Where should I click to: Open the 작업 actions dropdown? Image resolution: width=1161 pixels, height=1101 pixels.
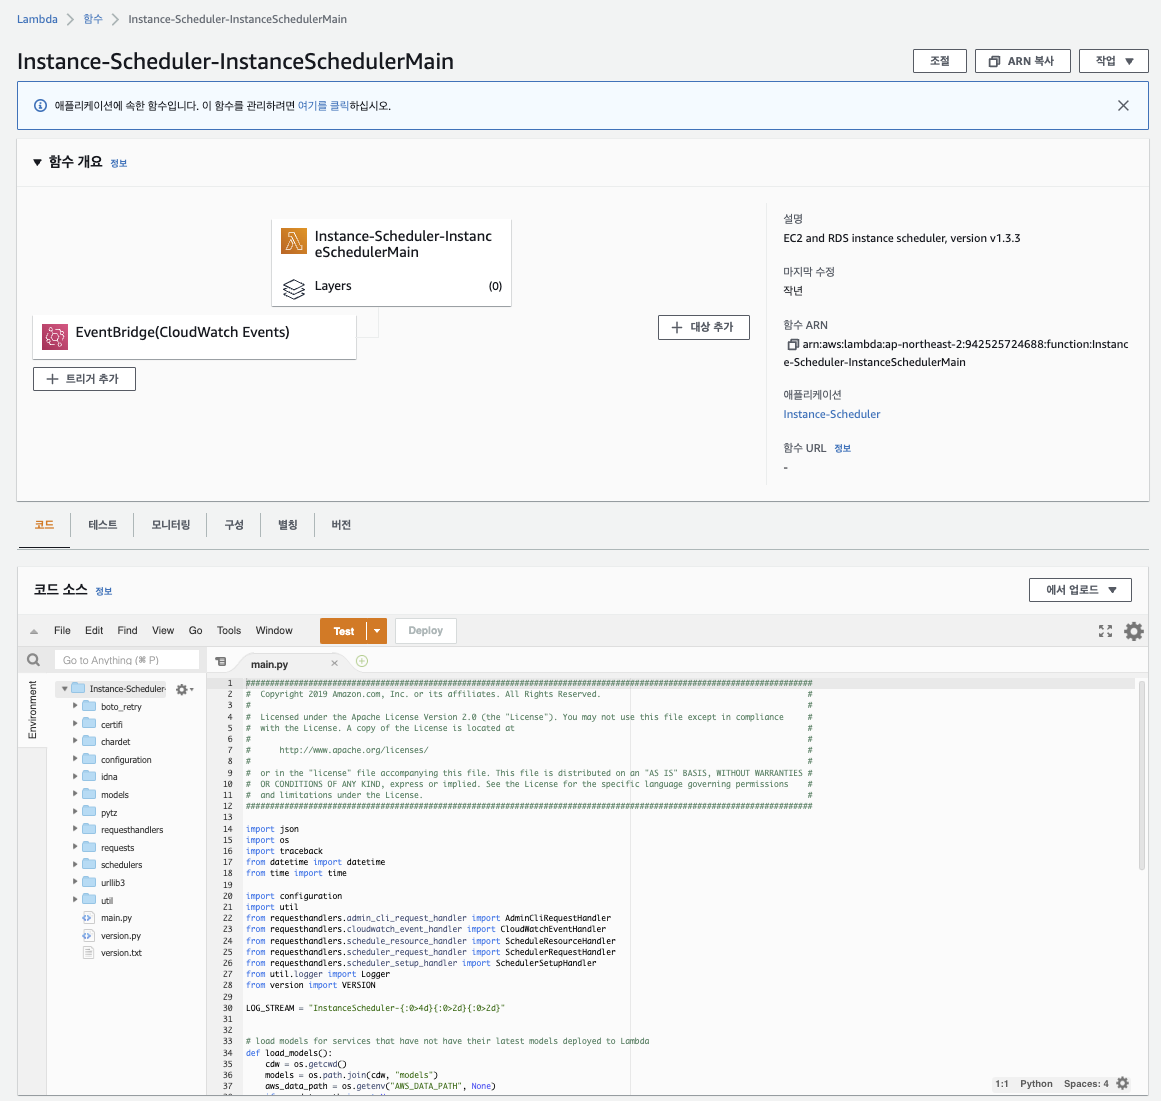1114,61
